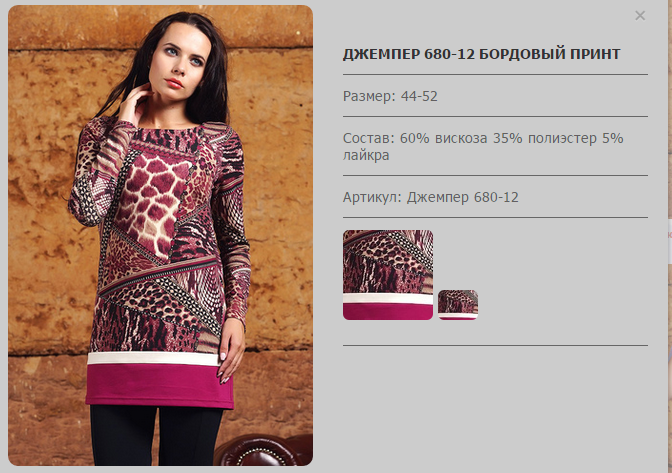Image resolution: width=672 pixels, height=473 pixels.
Task: Close the product popup with the X icon
Action: tap(640, 16)
